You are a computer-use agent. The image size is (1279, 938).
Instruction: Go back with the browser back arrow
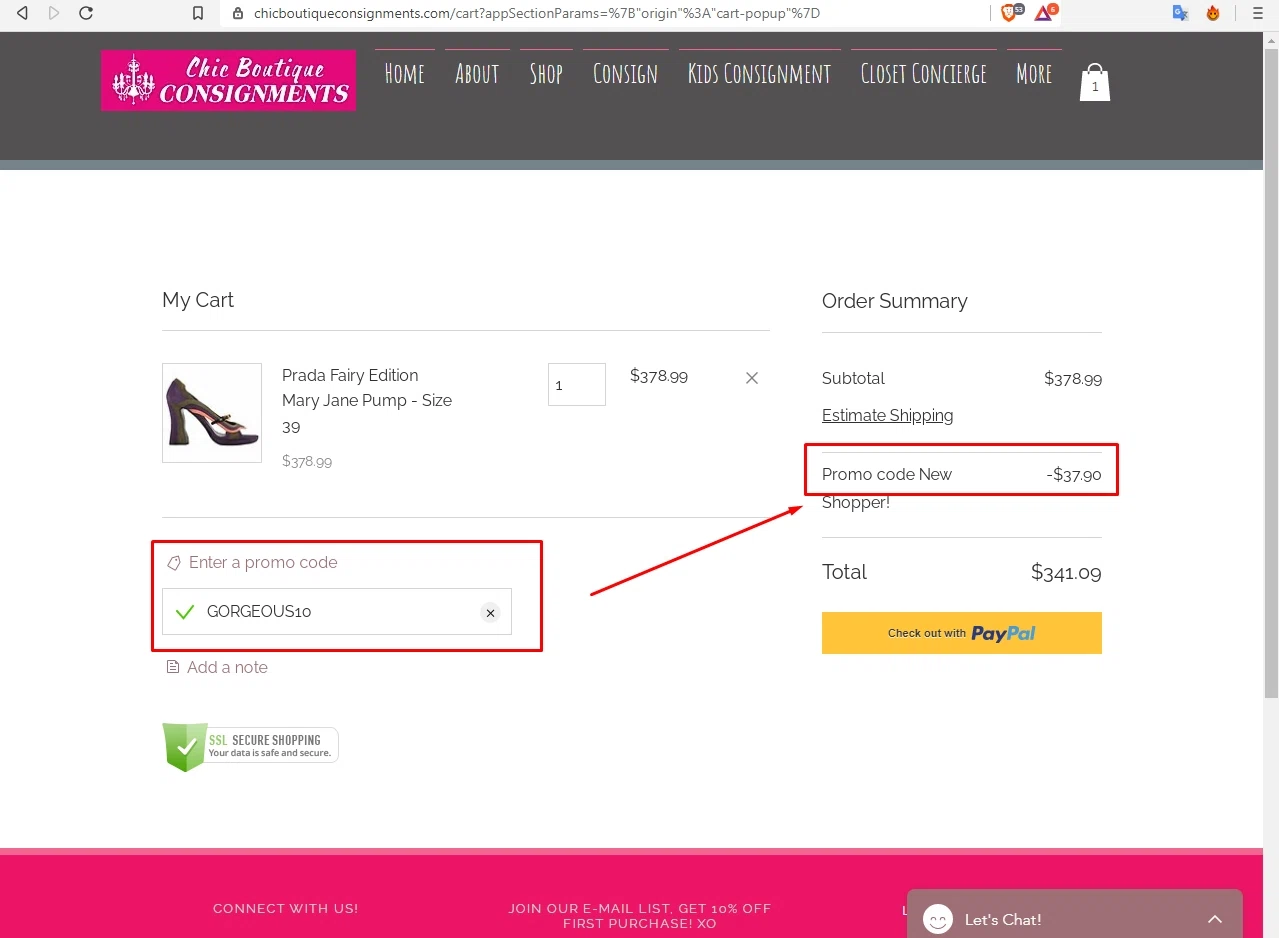(x=22, y=13)
